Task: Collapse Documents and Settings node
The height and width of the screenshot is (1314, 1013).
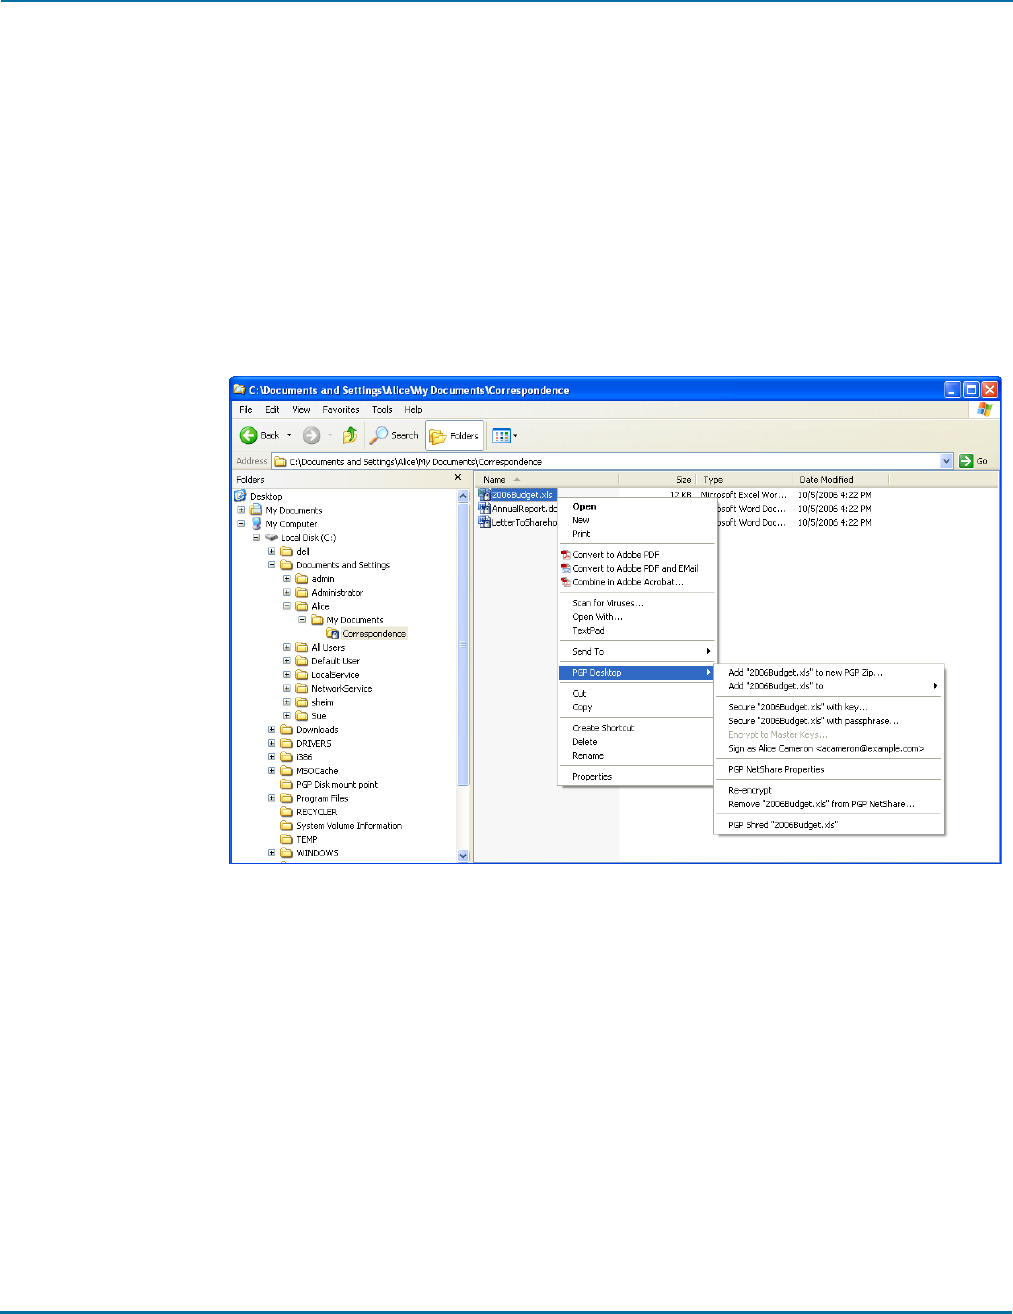Action: [271, 565]
